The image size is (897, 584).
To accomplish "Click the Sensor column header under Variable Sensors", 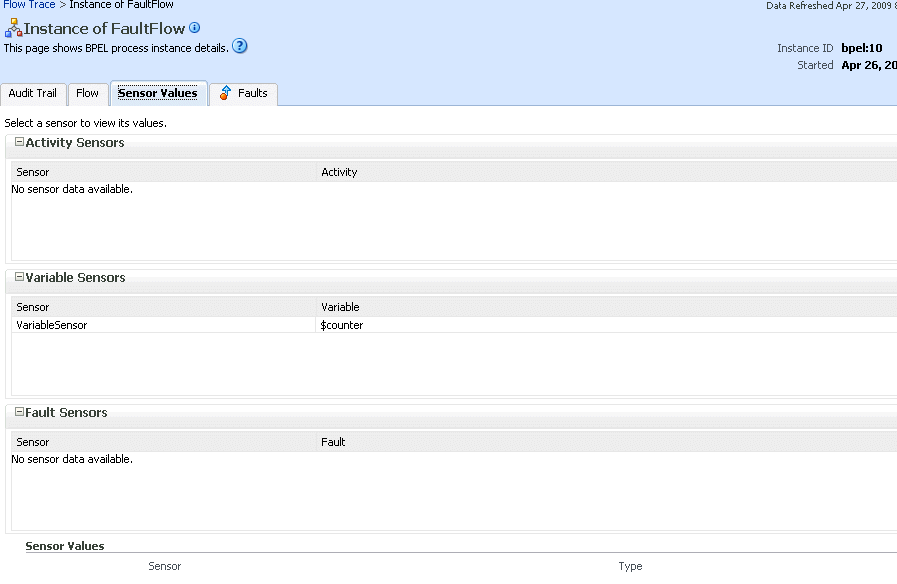I will 32,307.
